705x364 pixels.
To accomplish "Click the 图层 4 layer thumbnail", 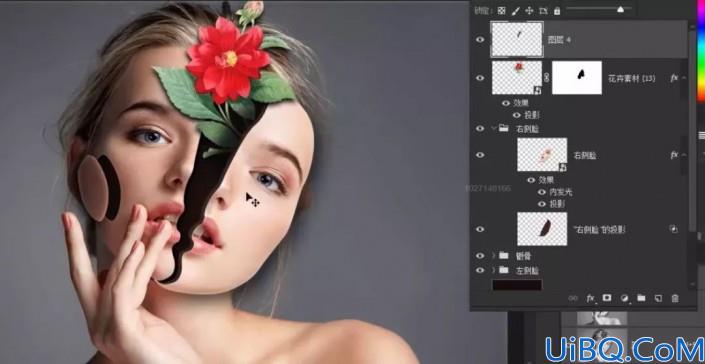I will pos(517,40).
